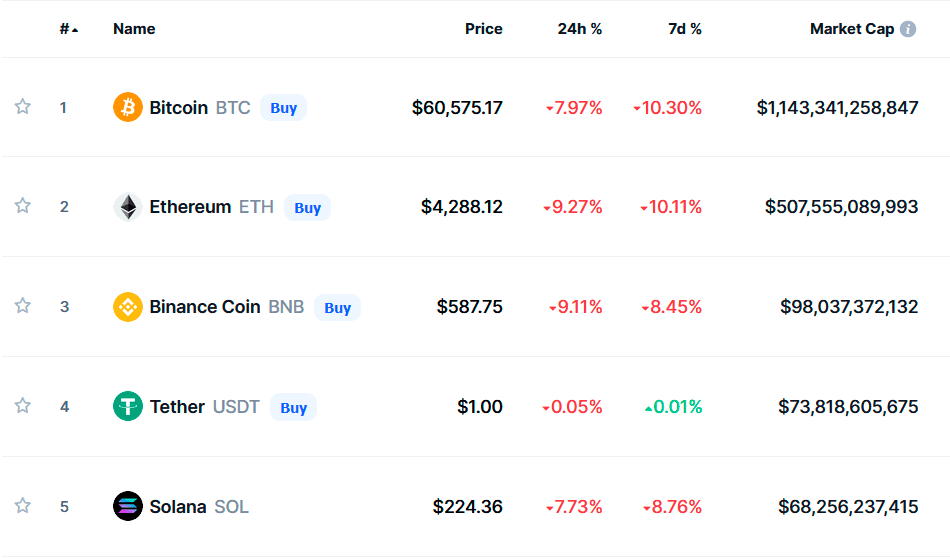Viewport: 950px width, 559px height.
Task: Click the Market Cap info icon
Action: (x=908, y=29)
